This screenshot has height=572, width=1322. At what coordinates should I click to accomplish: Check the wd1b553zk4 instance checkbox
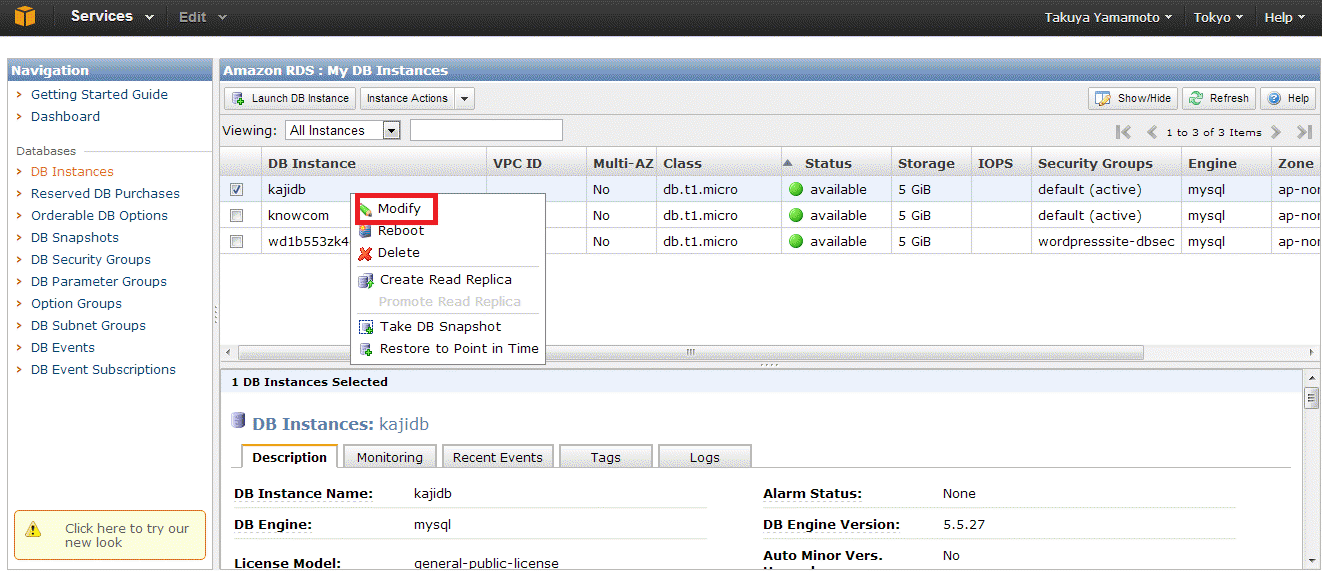pos(236,241)
